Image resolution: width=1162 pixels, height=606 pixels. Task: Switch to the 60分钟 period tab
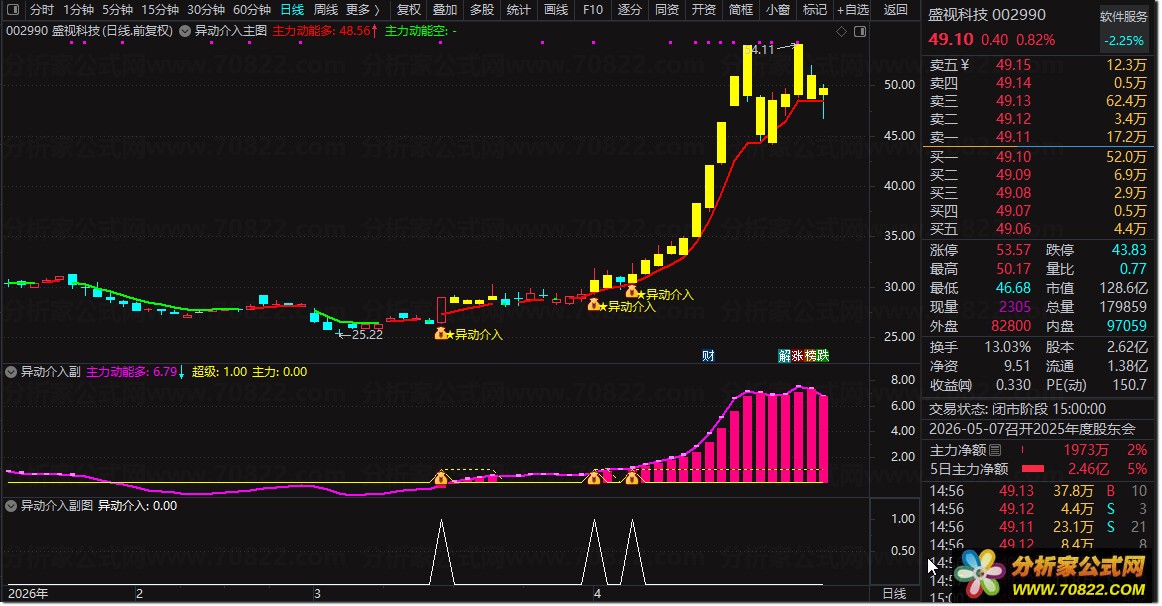(x=252, y=10)
